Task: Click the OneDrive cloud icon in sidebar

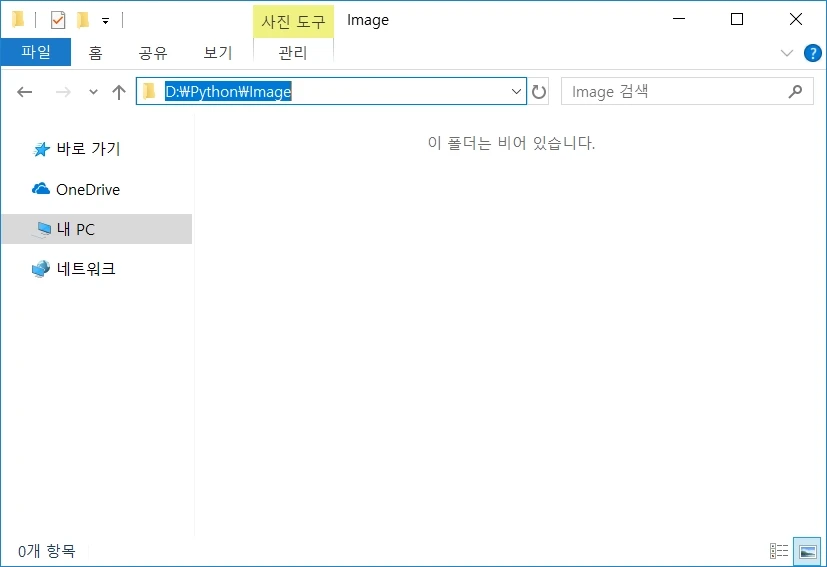Action: pyautogui.click(x=41, y=189)
